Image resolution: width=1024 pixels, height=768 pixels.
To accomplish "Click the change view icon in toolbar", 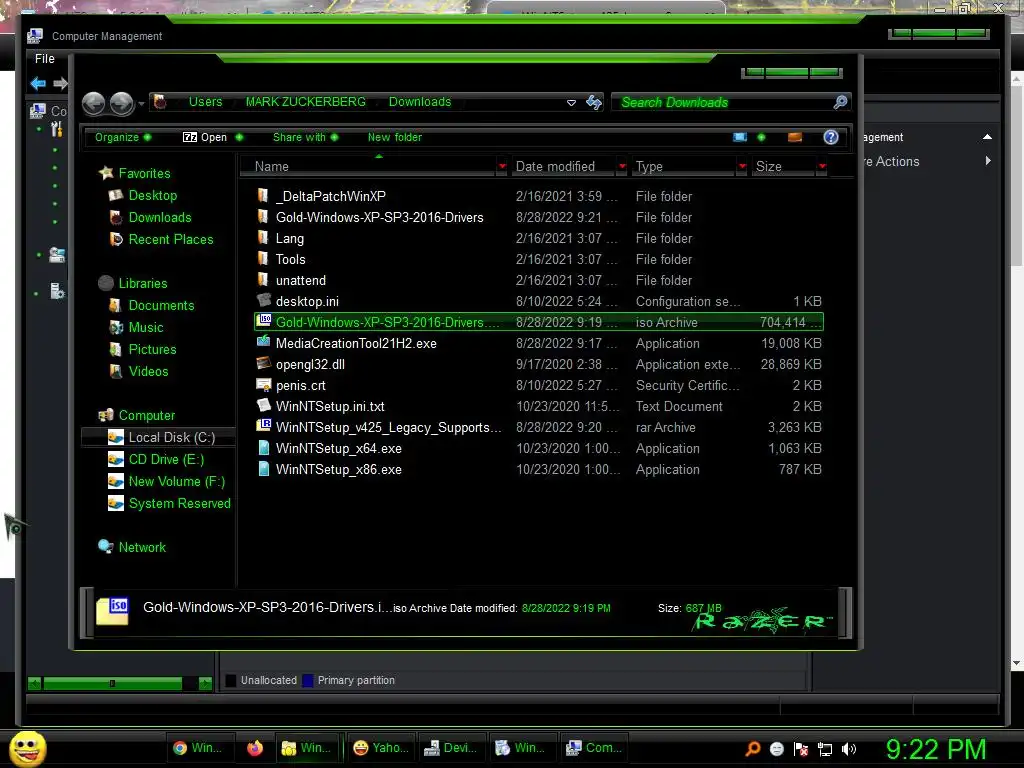I will (740, 137).
